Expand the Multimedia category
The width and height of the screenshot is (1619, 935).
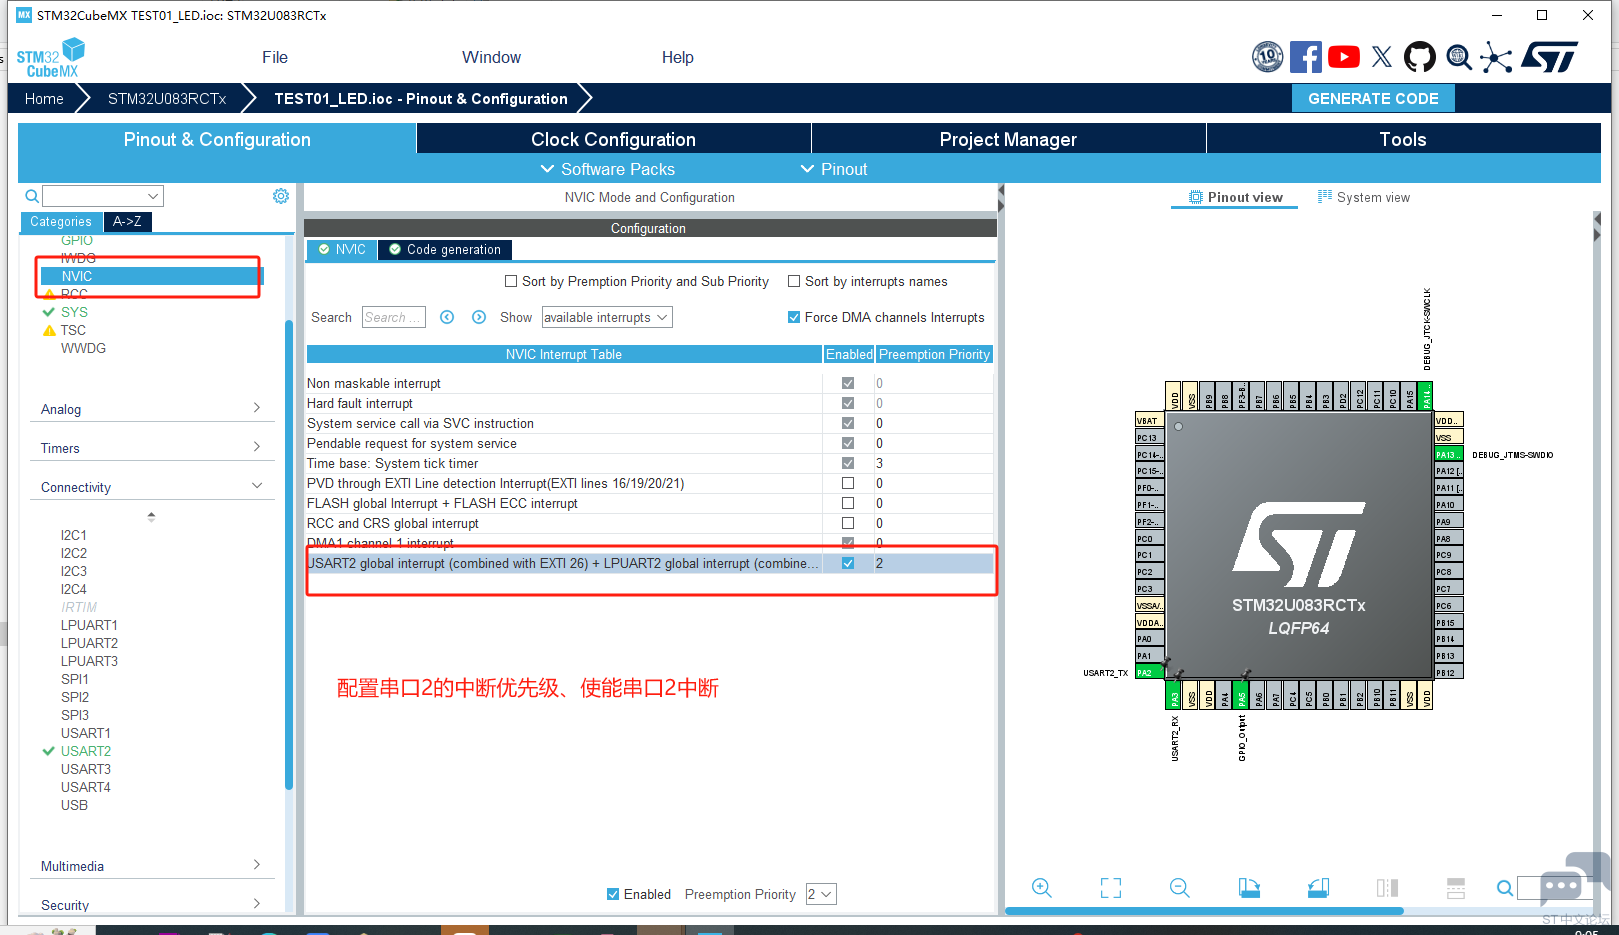pyautogui.click(x=151, y=866)
